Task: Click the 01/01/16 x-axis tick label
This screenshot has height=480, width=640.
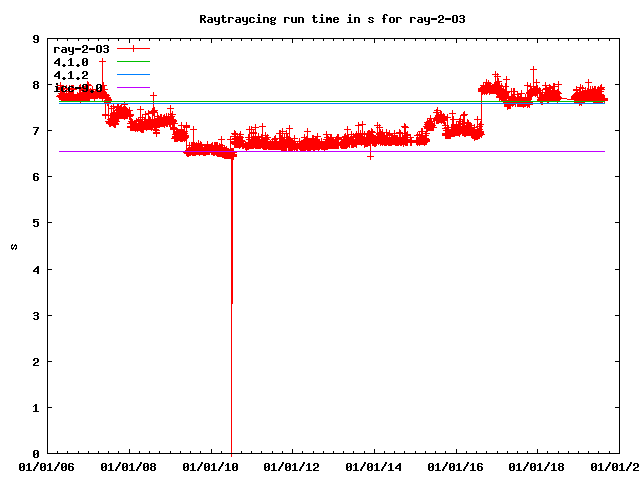Action: 457,466
